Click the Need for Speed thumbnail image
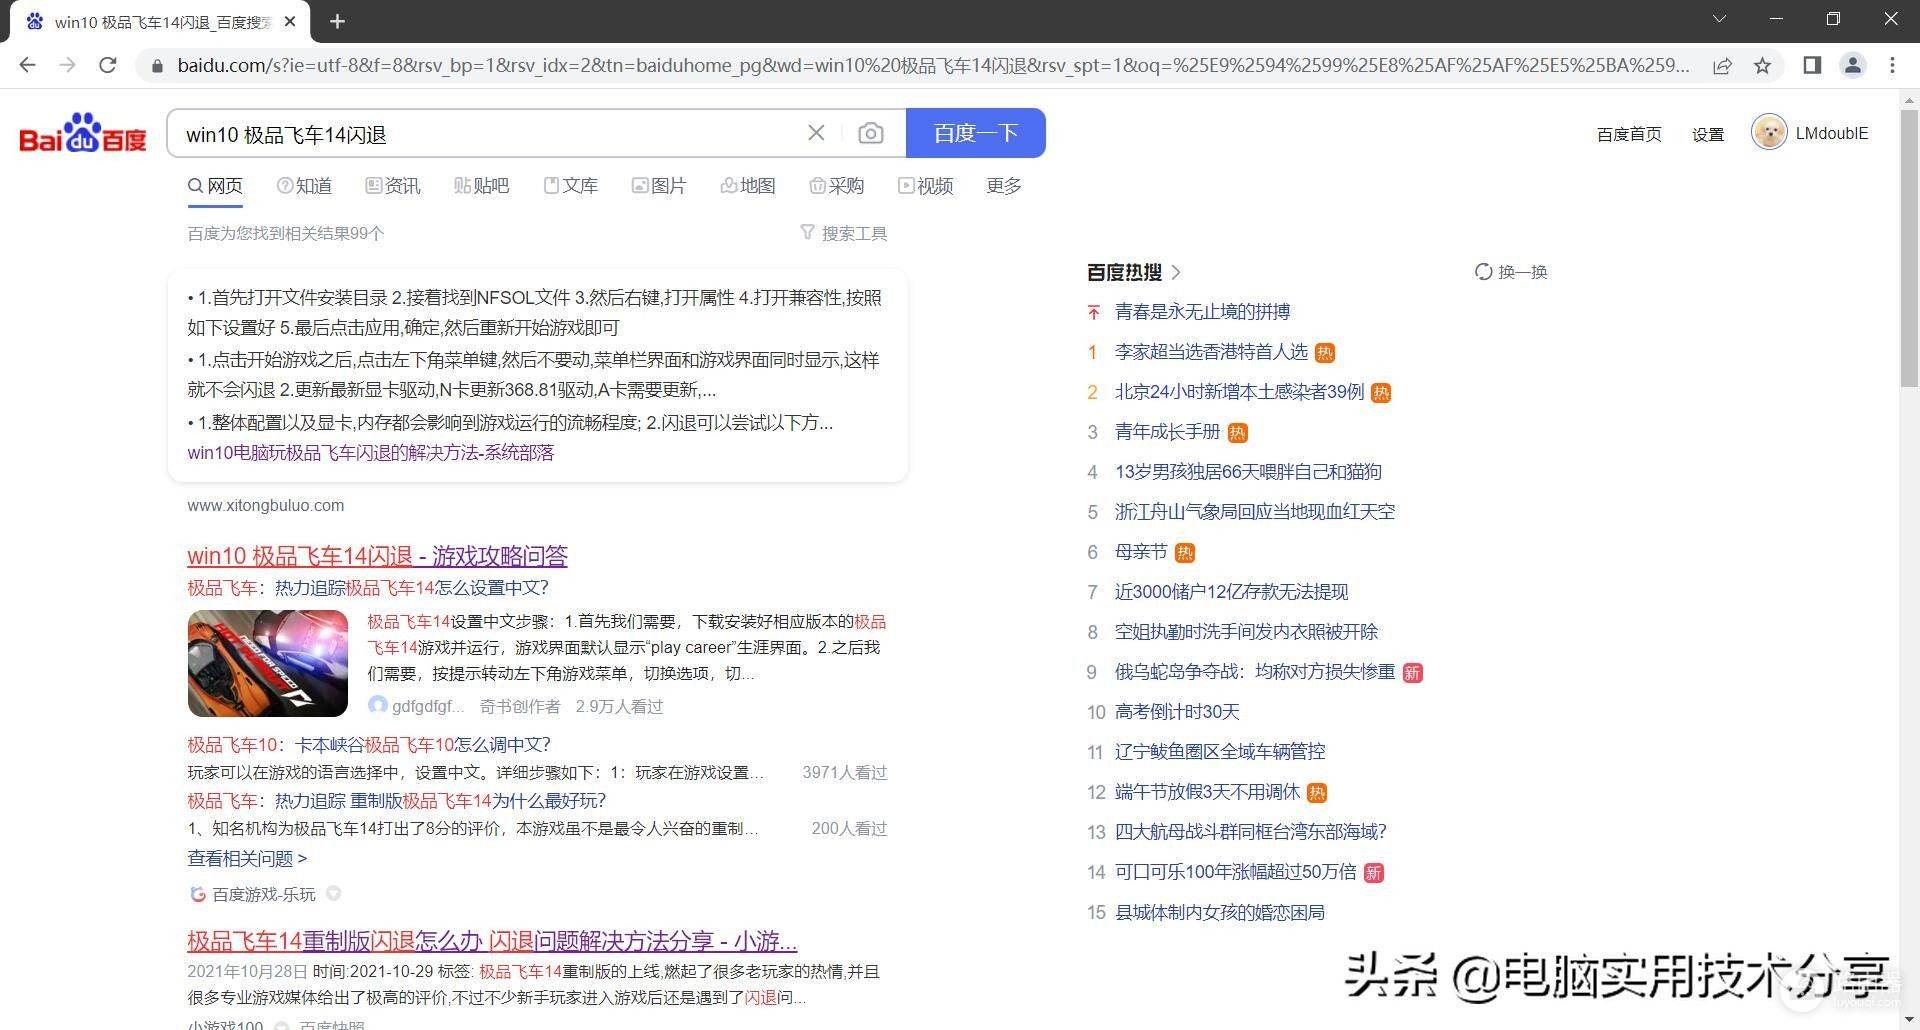Image resolution: width=1920 pixels, height=1030 pixels. (268, 663)
